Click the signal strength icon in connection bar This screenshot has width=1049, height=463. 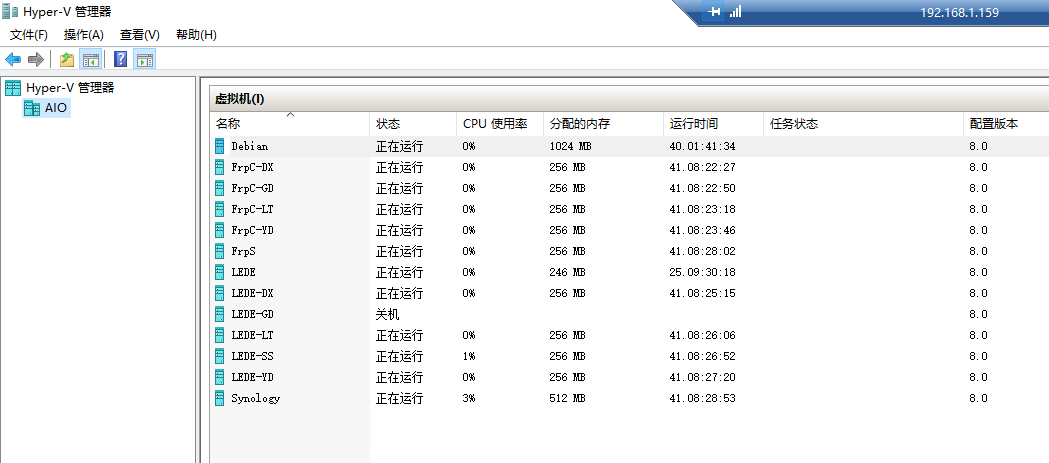coord(735,11)
